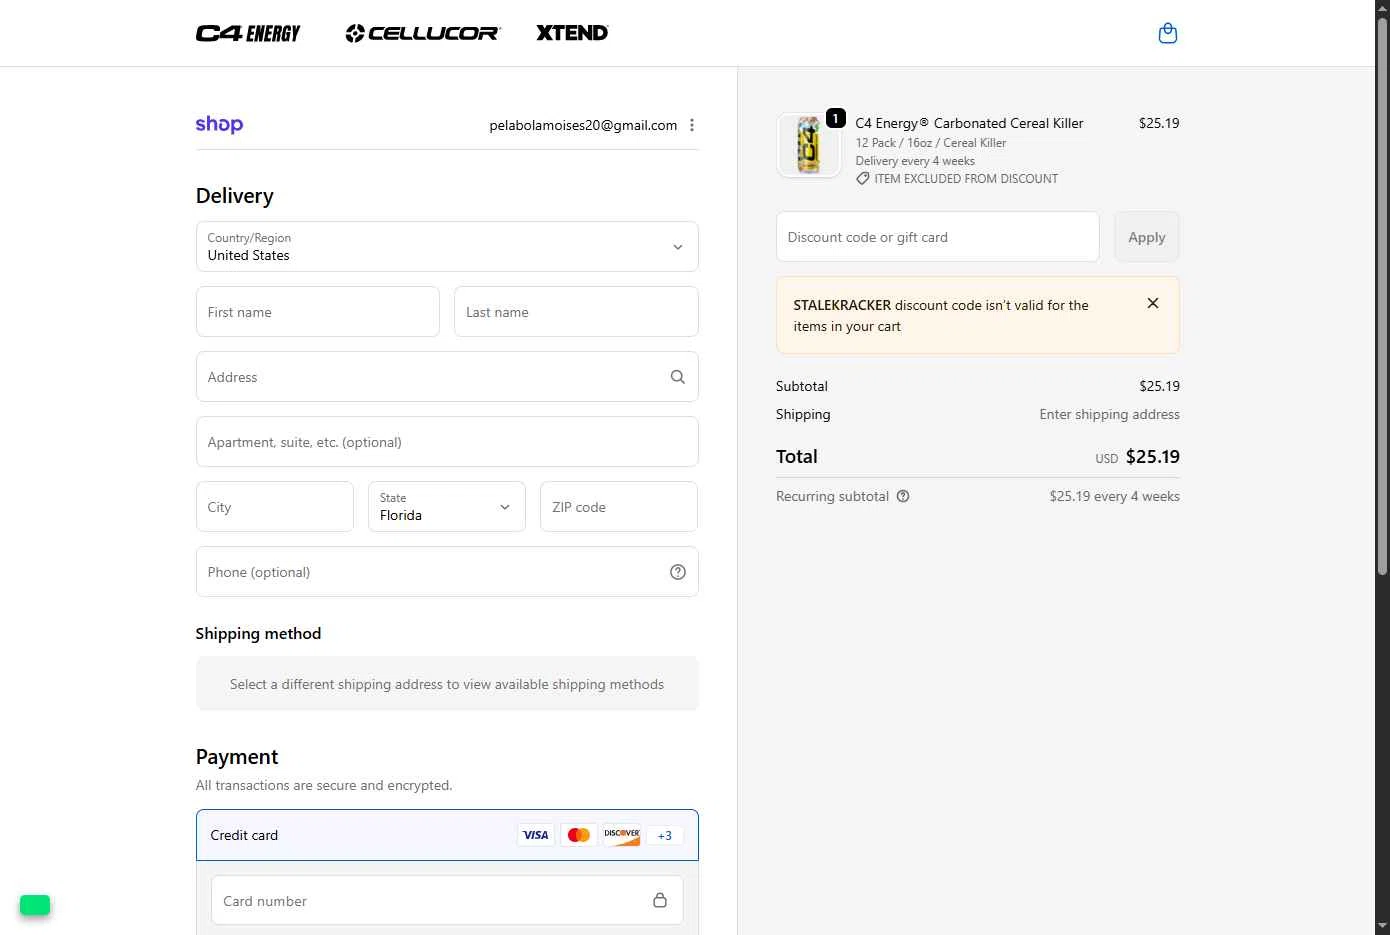Click the Enter shipping address text
This screenshot has height=935, width=1390.
pos(1109,414)
